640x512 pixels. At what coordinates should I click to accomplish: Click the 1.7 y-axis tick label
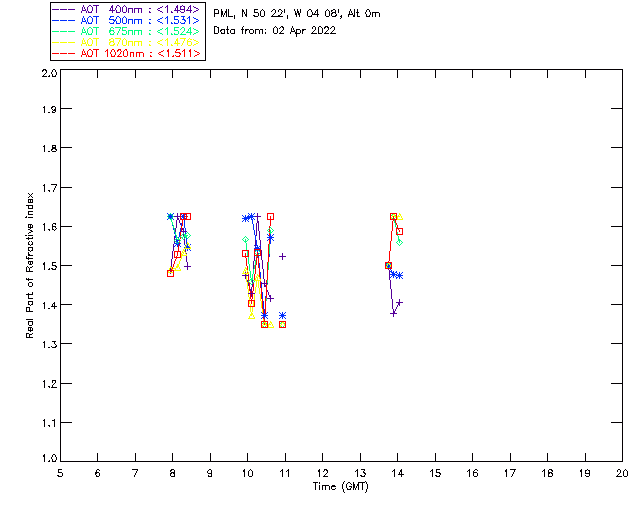pyautogui.click(x=49, y=187)
